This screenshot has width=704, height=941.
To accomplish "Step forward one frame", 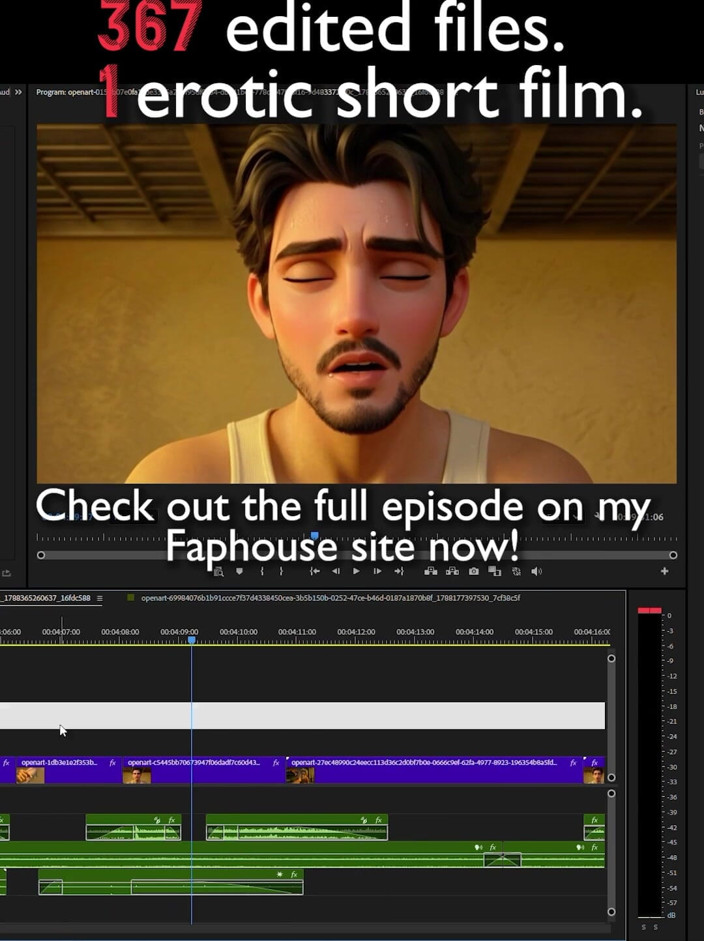I will (377, 571).
